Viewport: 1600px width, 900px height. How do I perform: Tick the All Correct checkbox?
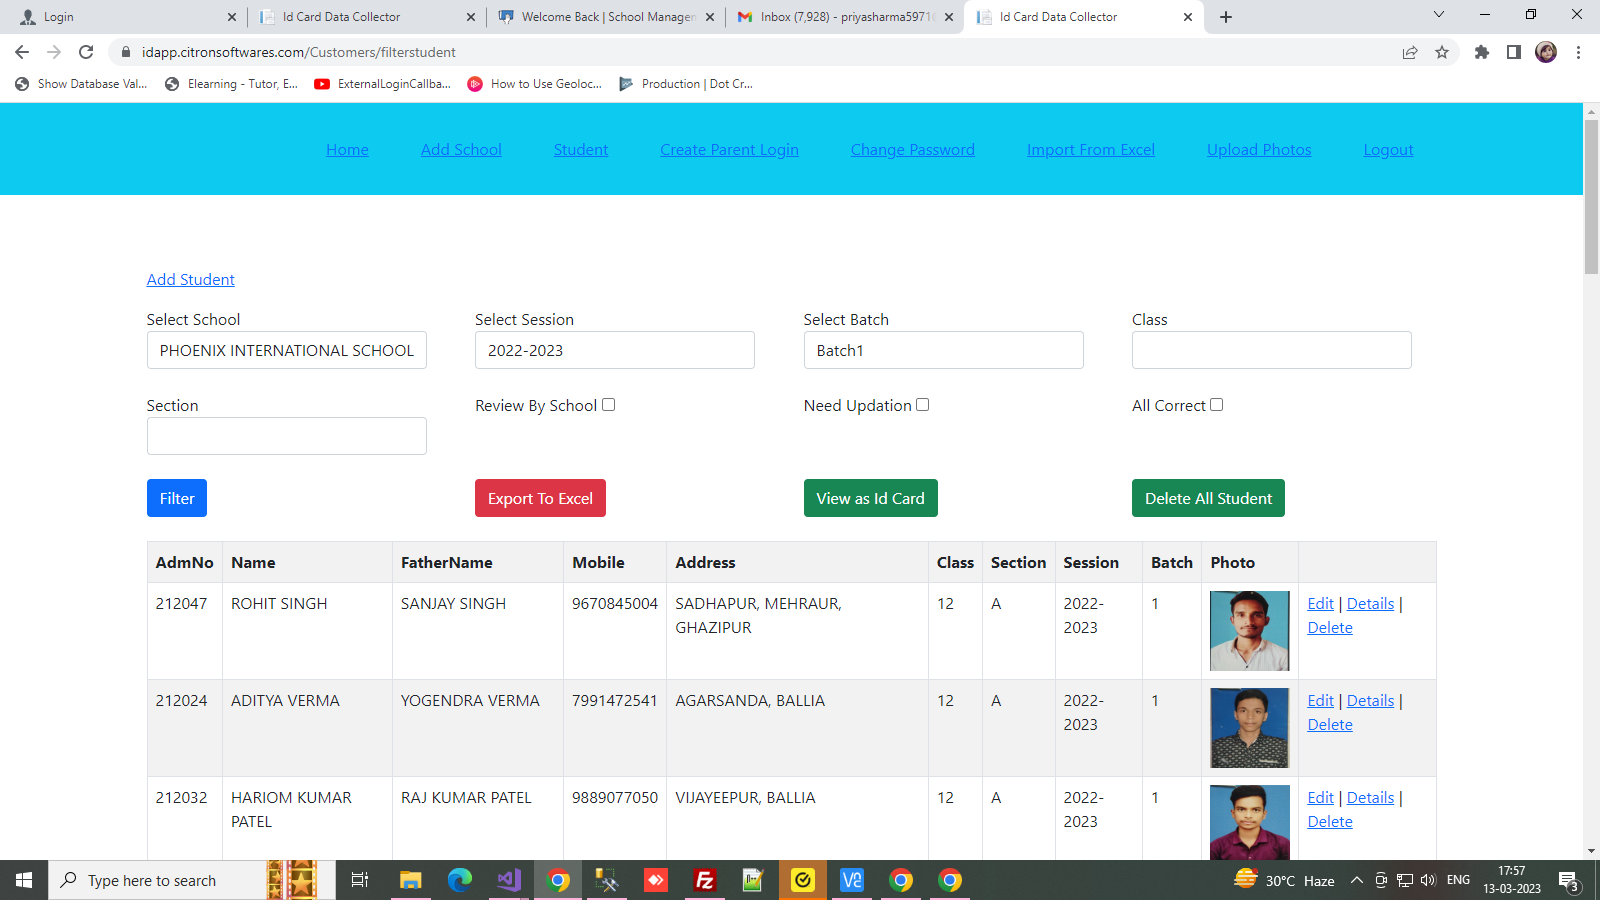[1216, 405]
